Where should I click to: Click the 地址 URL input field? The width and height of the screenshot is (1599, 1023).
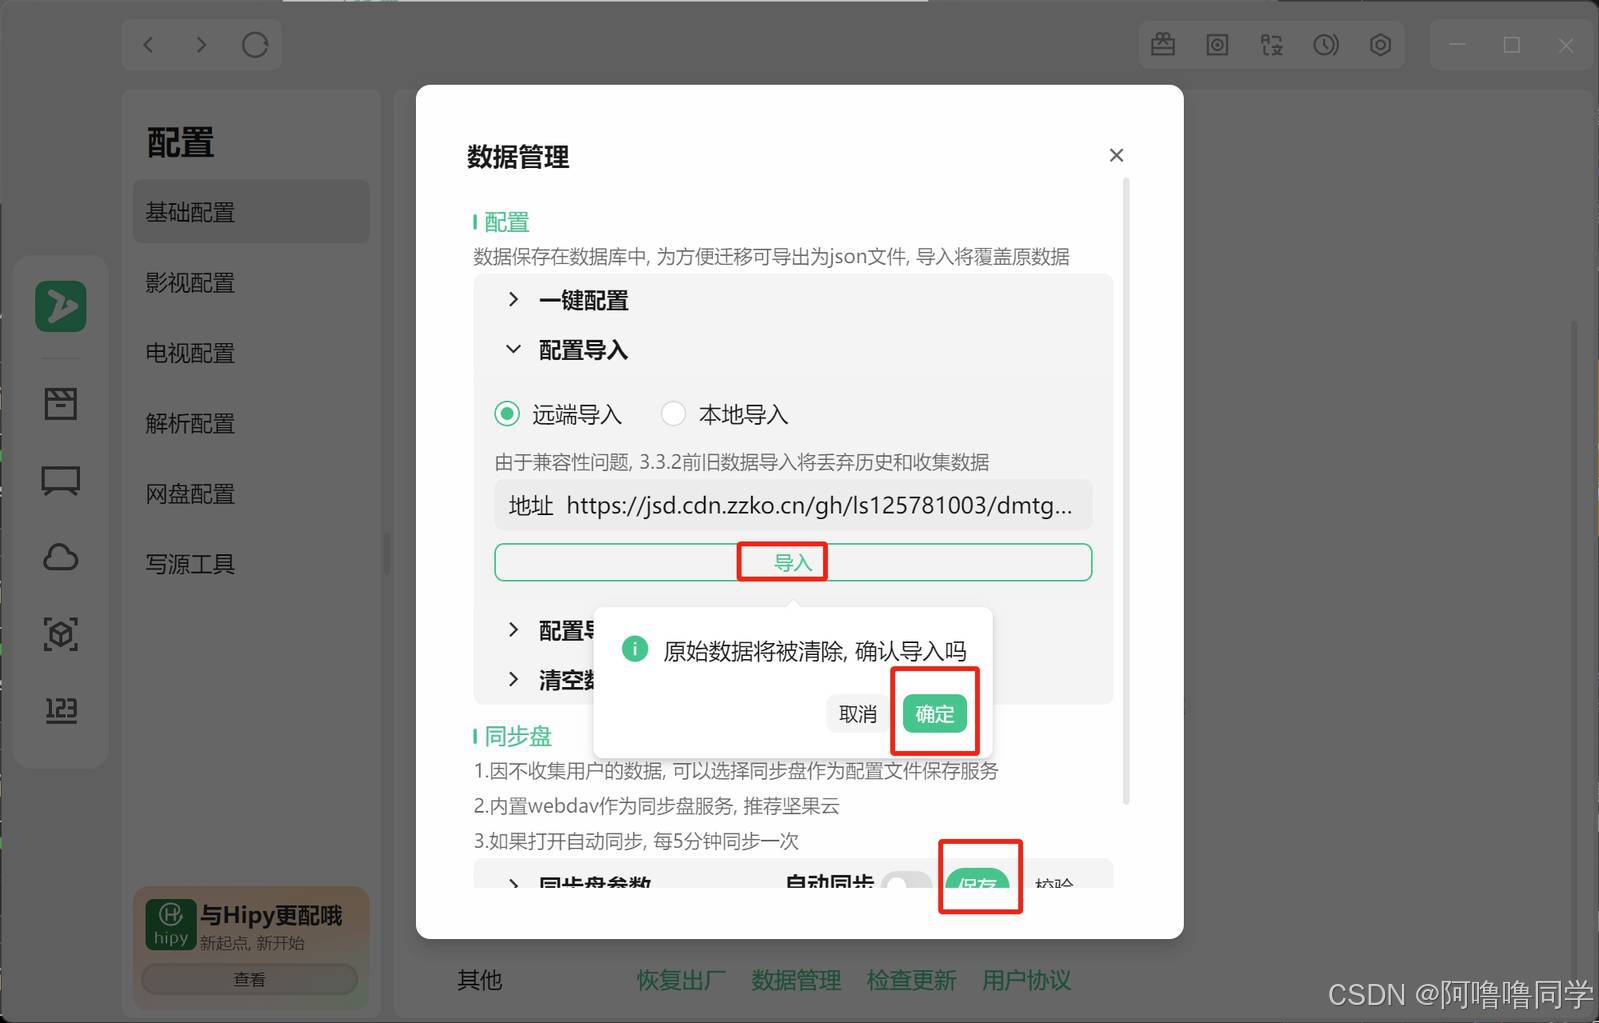pos(793,505)
